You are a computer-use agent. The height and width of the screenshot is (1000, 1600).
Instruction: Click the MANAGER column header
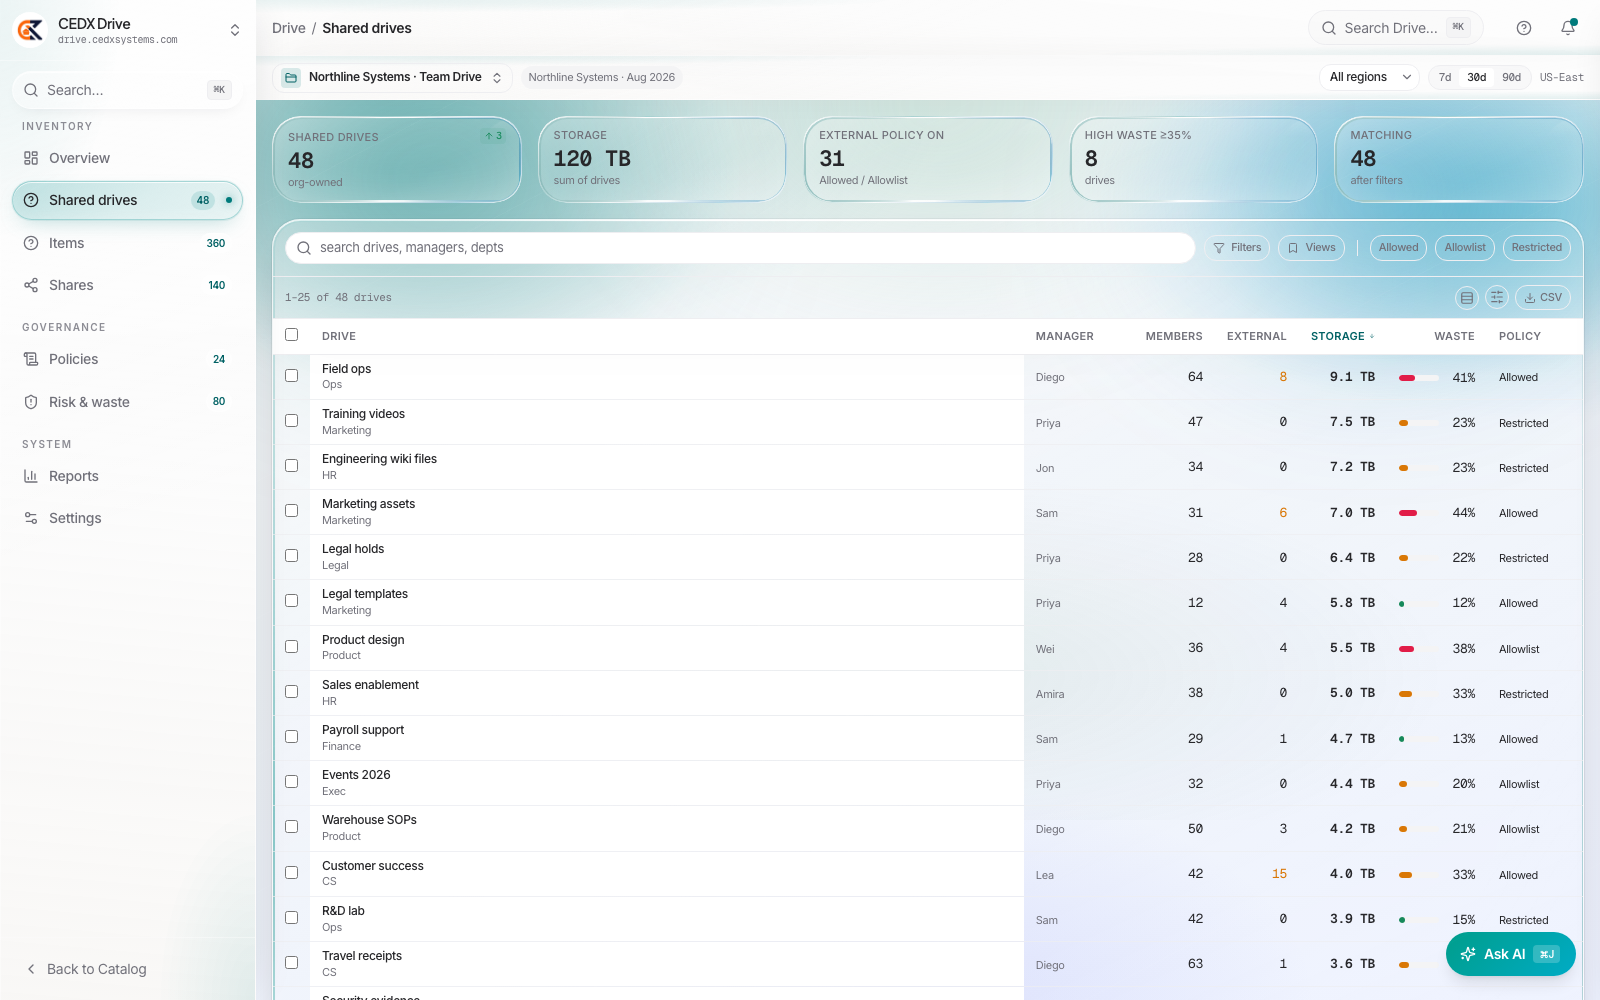[x=1065, y=336]
